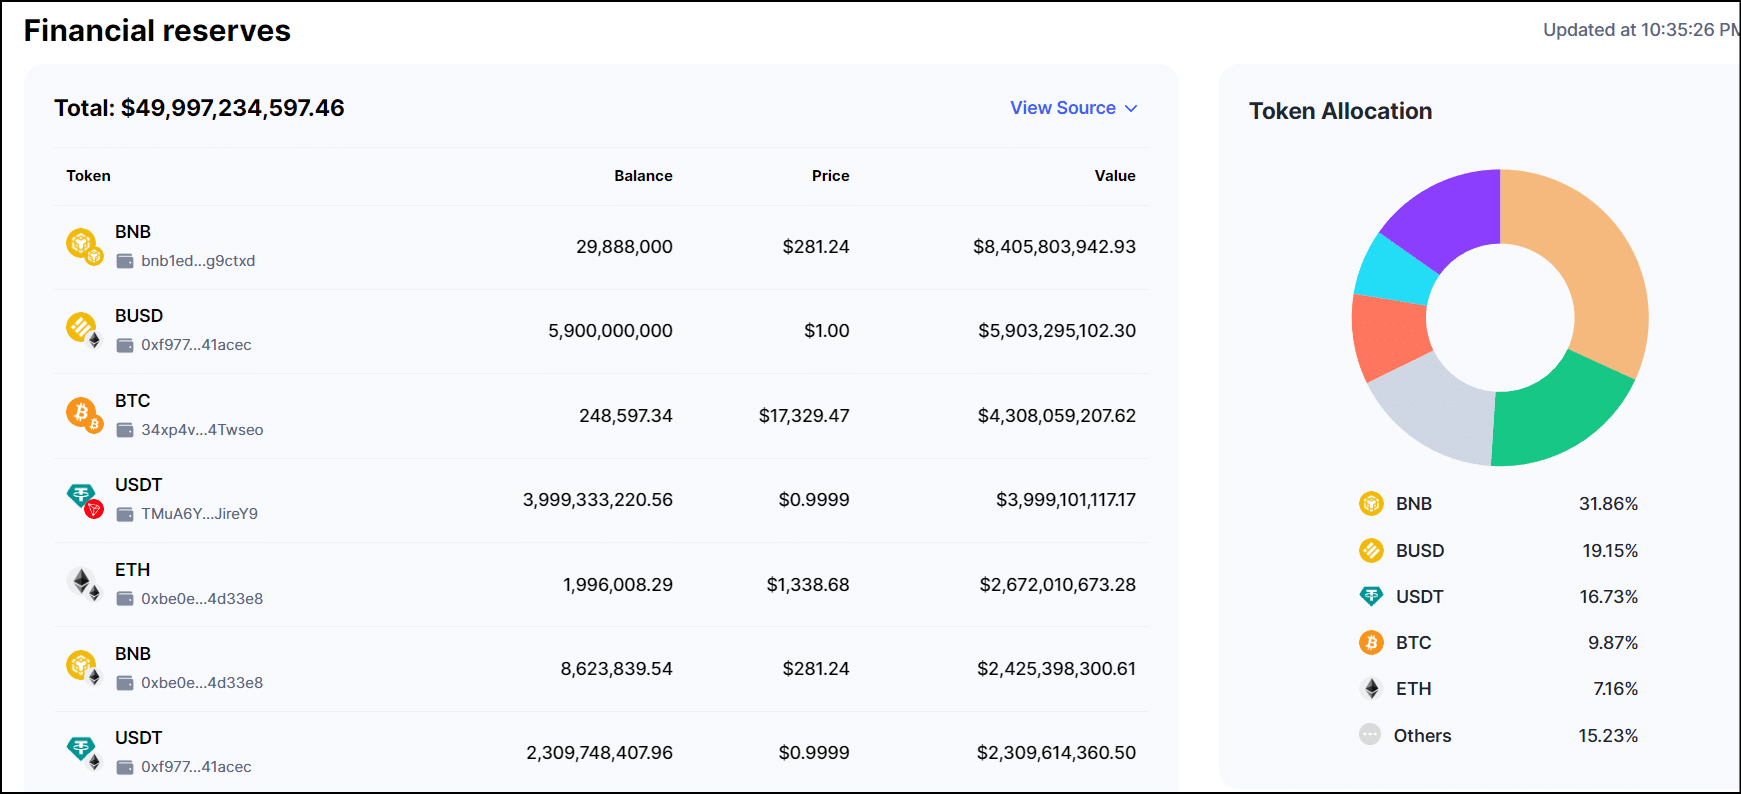The height and width of the screenshot is (794, 1741).
Task: Click the Price column header
Action: (830, 176)
